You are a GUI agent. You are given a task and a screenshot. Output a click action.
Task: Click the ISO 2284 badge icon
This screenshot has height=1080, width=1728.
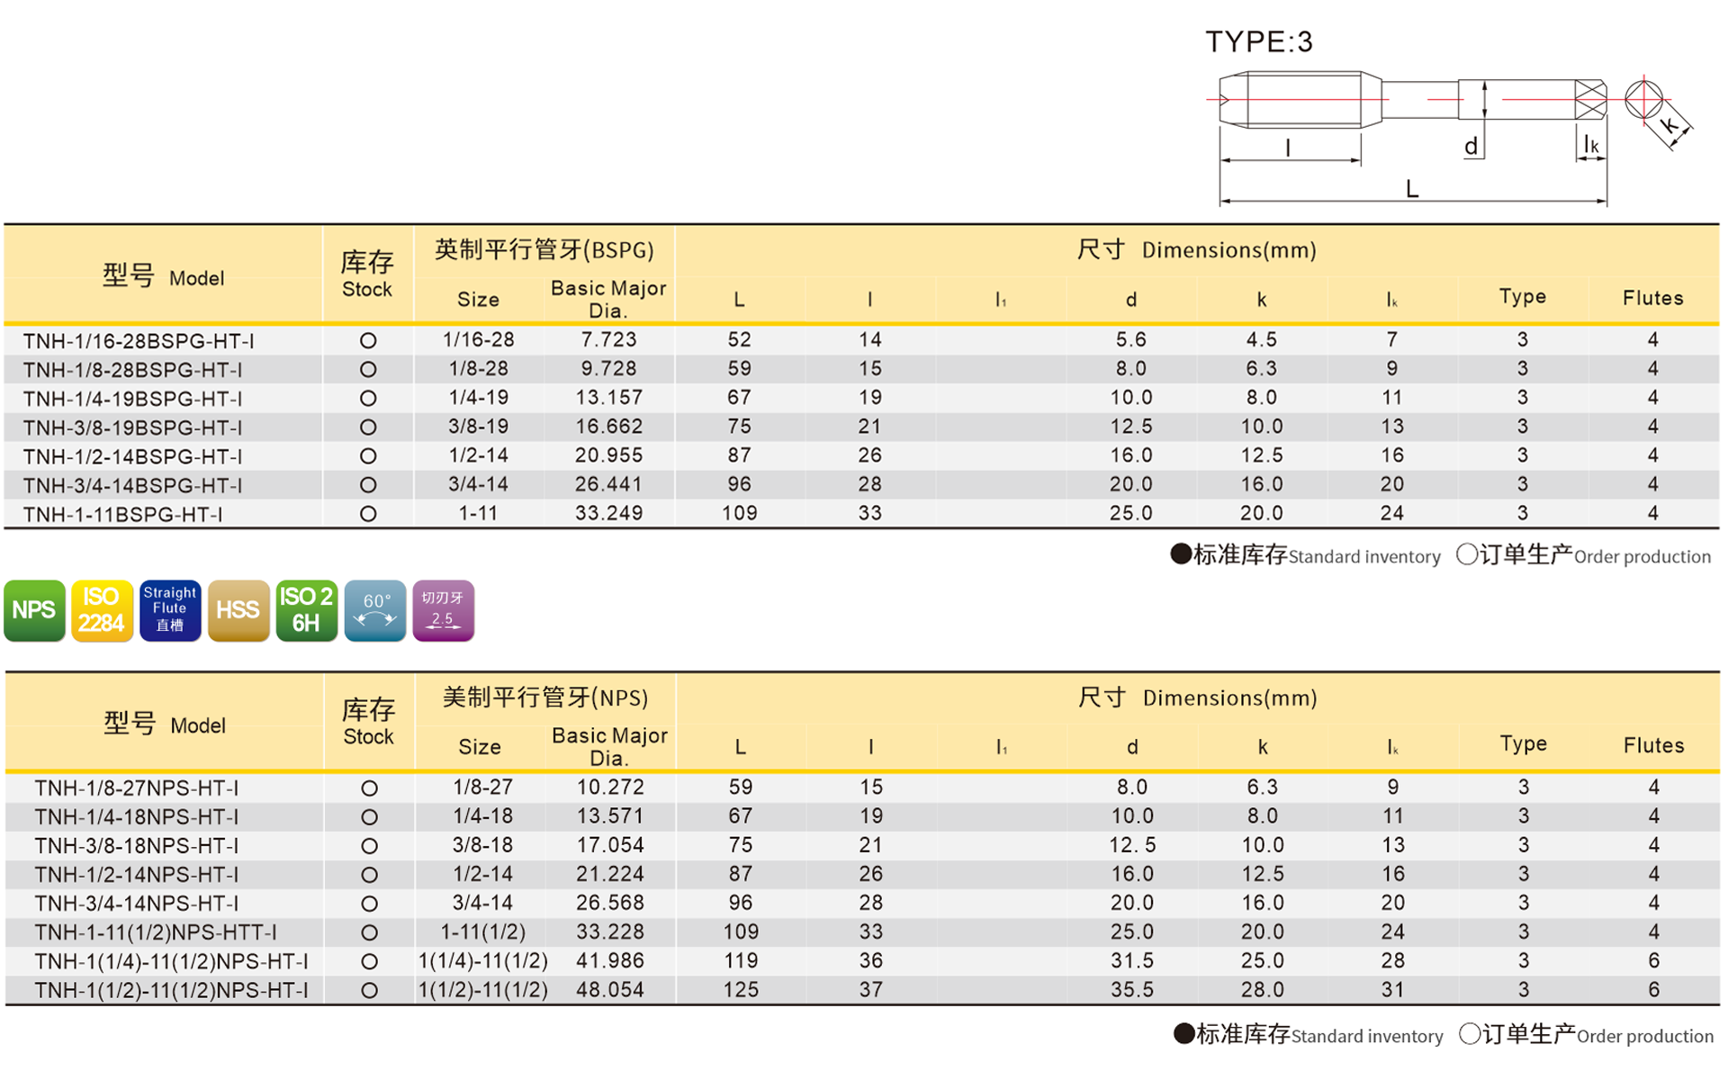(101, 610)
